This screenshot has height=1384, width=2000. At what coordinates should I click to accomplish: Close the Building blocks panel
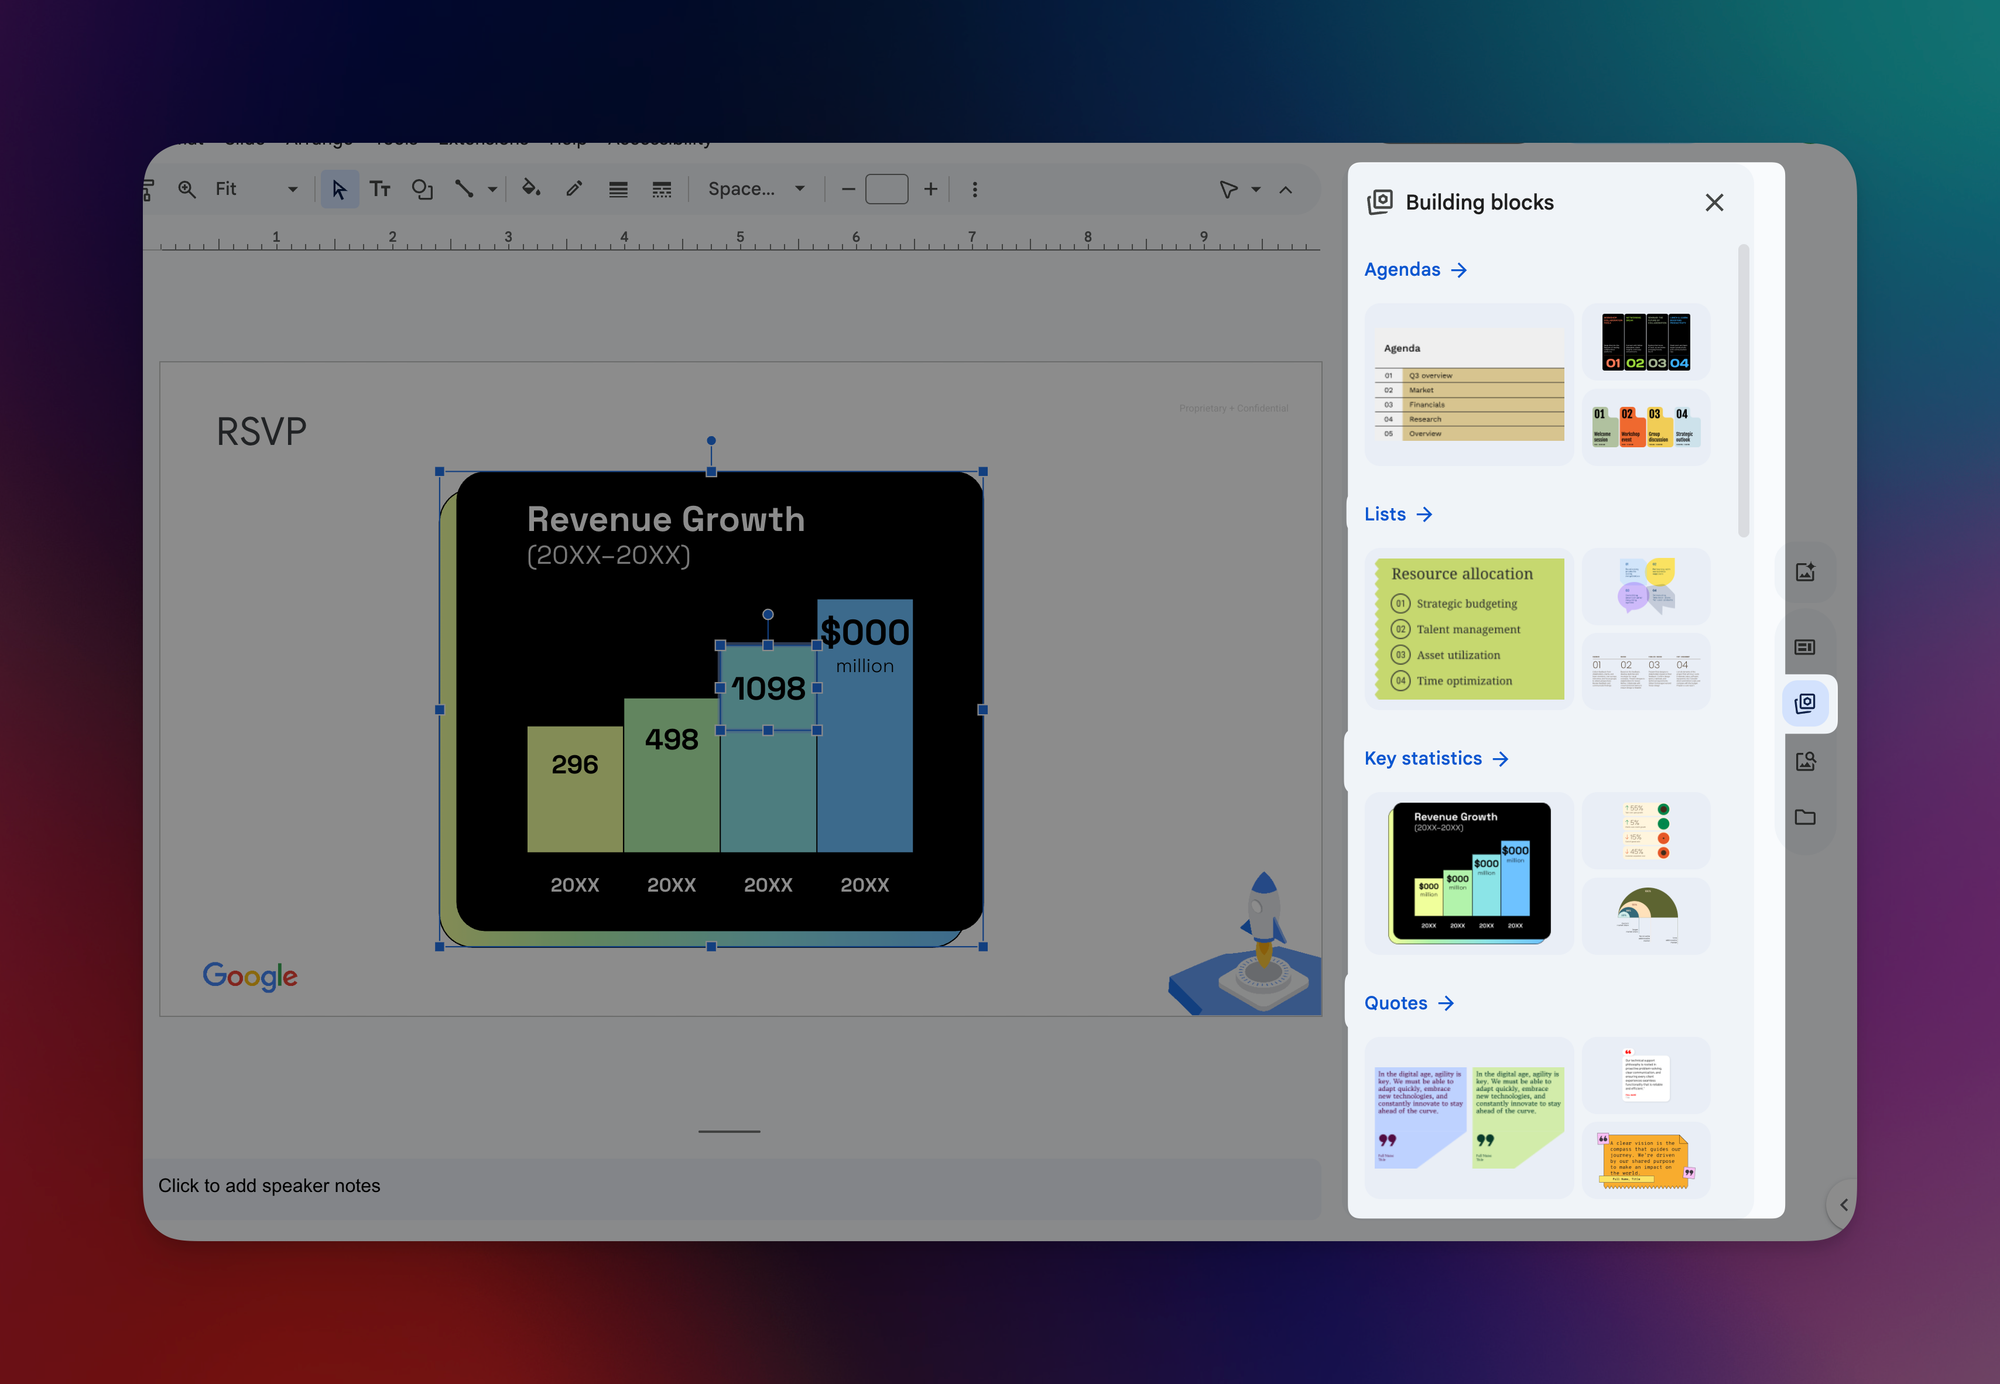(x=1714, y=203)
